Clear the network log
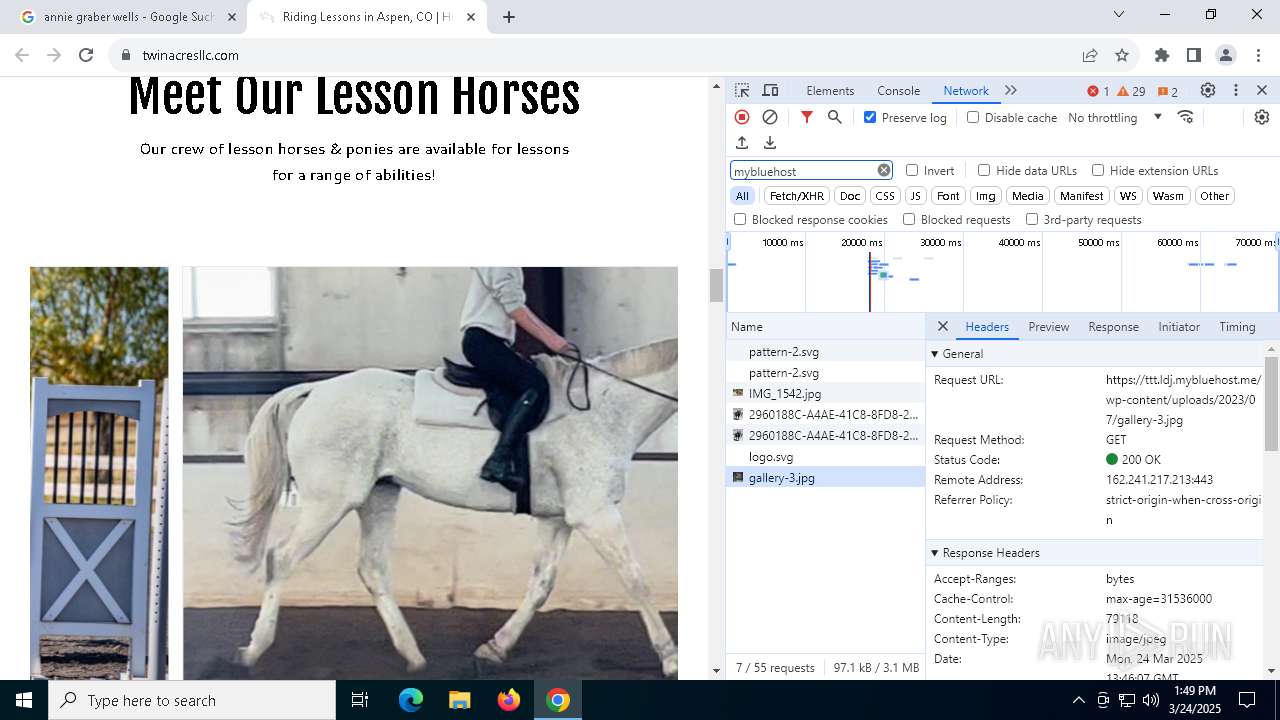The width and height of the screenshot is (1280, 720). [770, 117]
